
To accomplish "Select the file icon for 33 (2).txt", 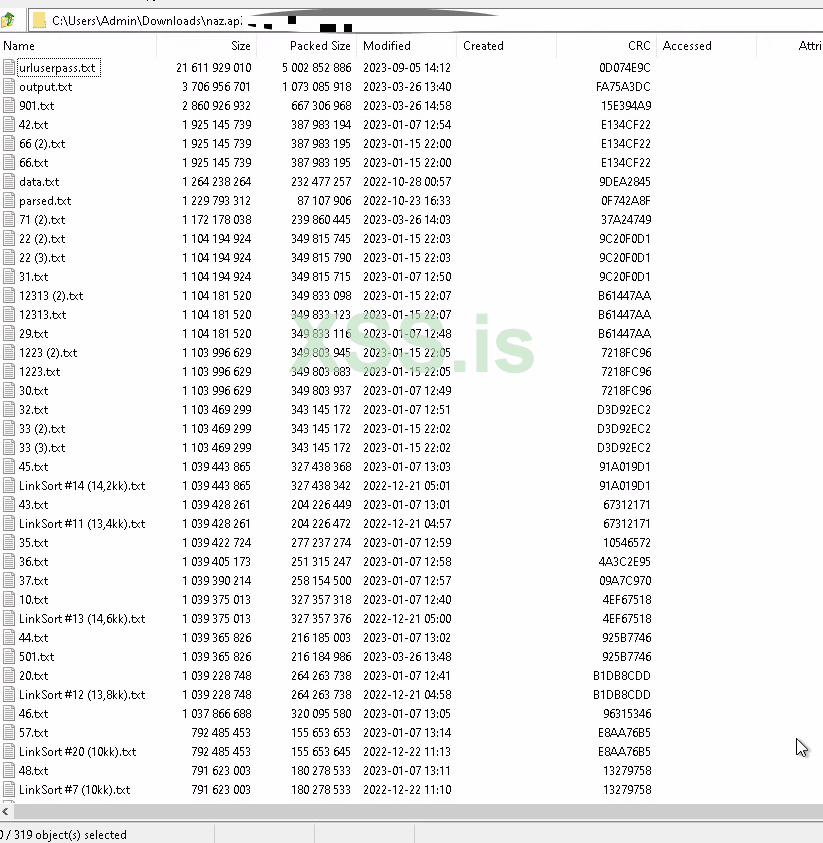I will pyautogui.click(x=9, y=428).
